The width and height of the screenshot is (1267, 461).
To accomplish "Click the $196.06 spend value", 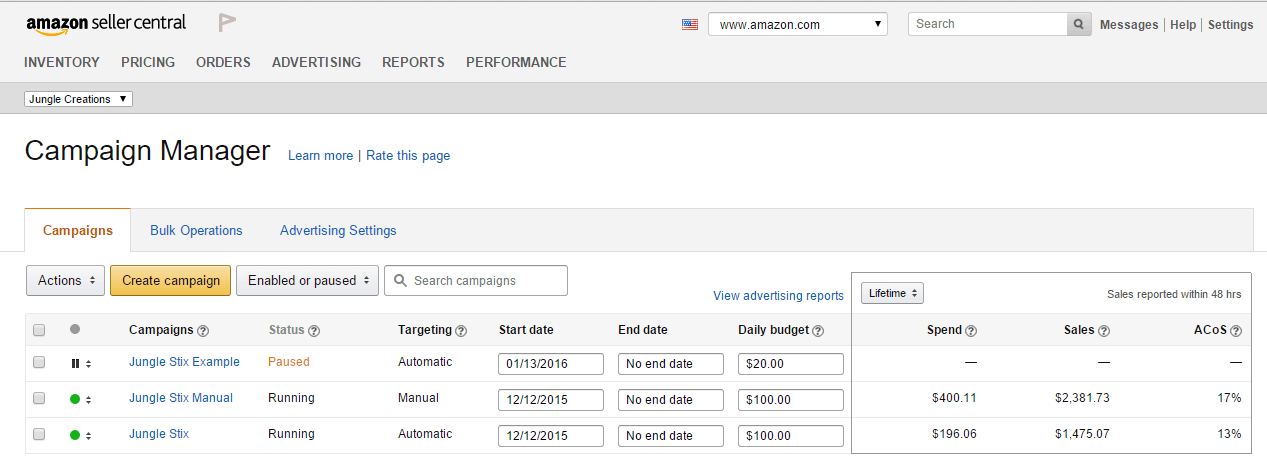I will pyautogui.click(x=954, y=434).
